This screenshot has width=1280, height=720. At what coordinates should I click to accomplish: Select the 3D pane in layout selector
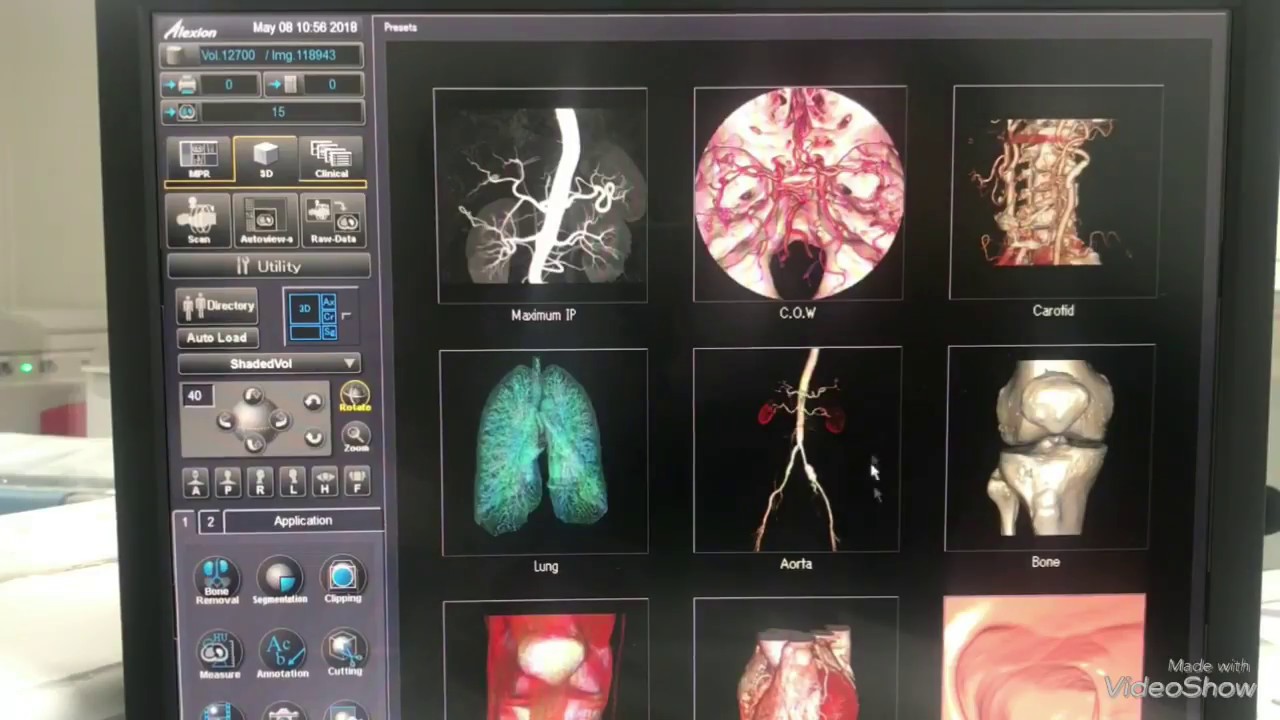[x=305, y=309]
